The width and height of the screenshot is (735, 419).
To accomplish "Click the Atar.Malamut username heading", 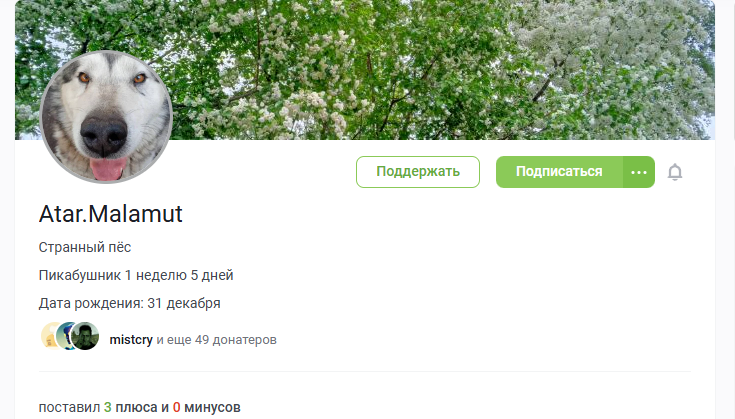I will [111, 214].
